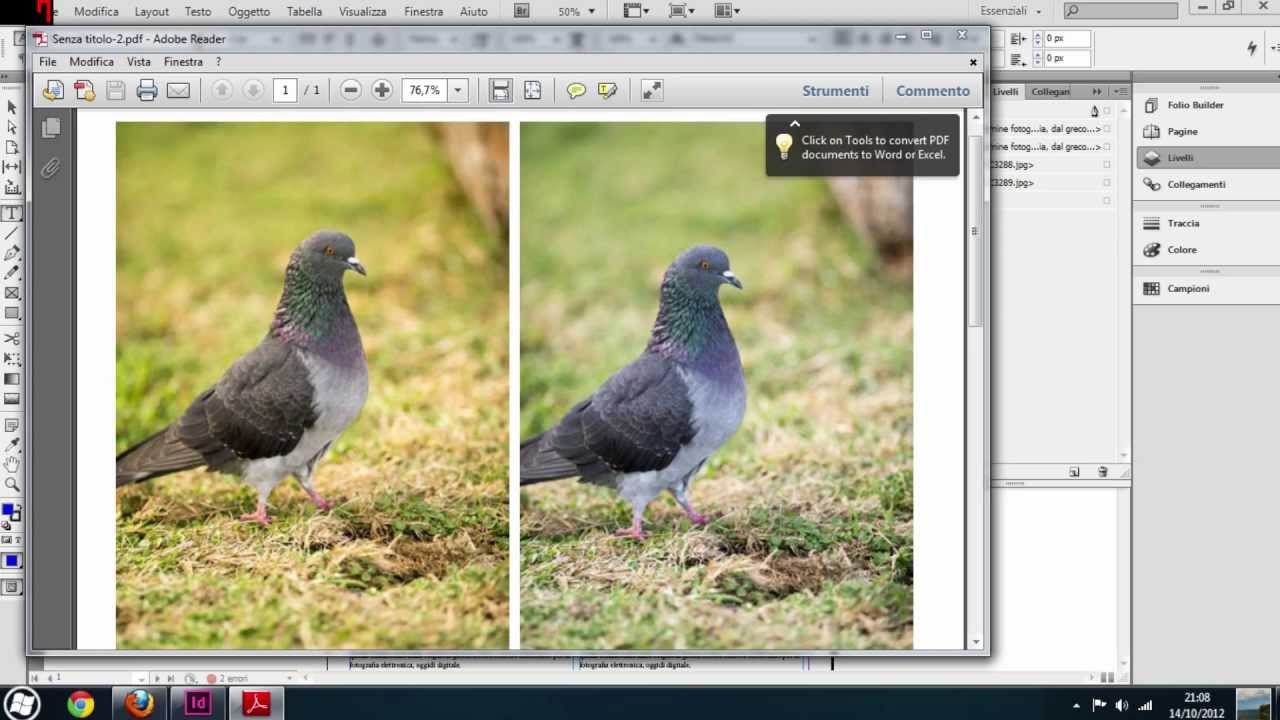Click the fit page to window icon
The image size is (1280, 720).
coord(532,90)
